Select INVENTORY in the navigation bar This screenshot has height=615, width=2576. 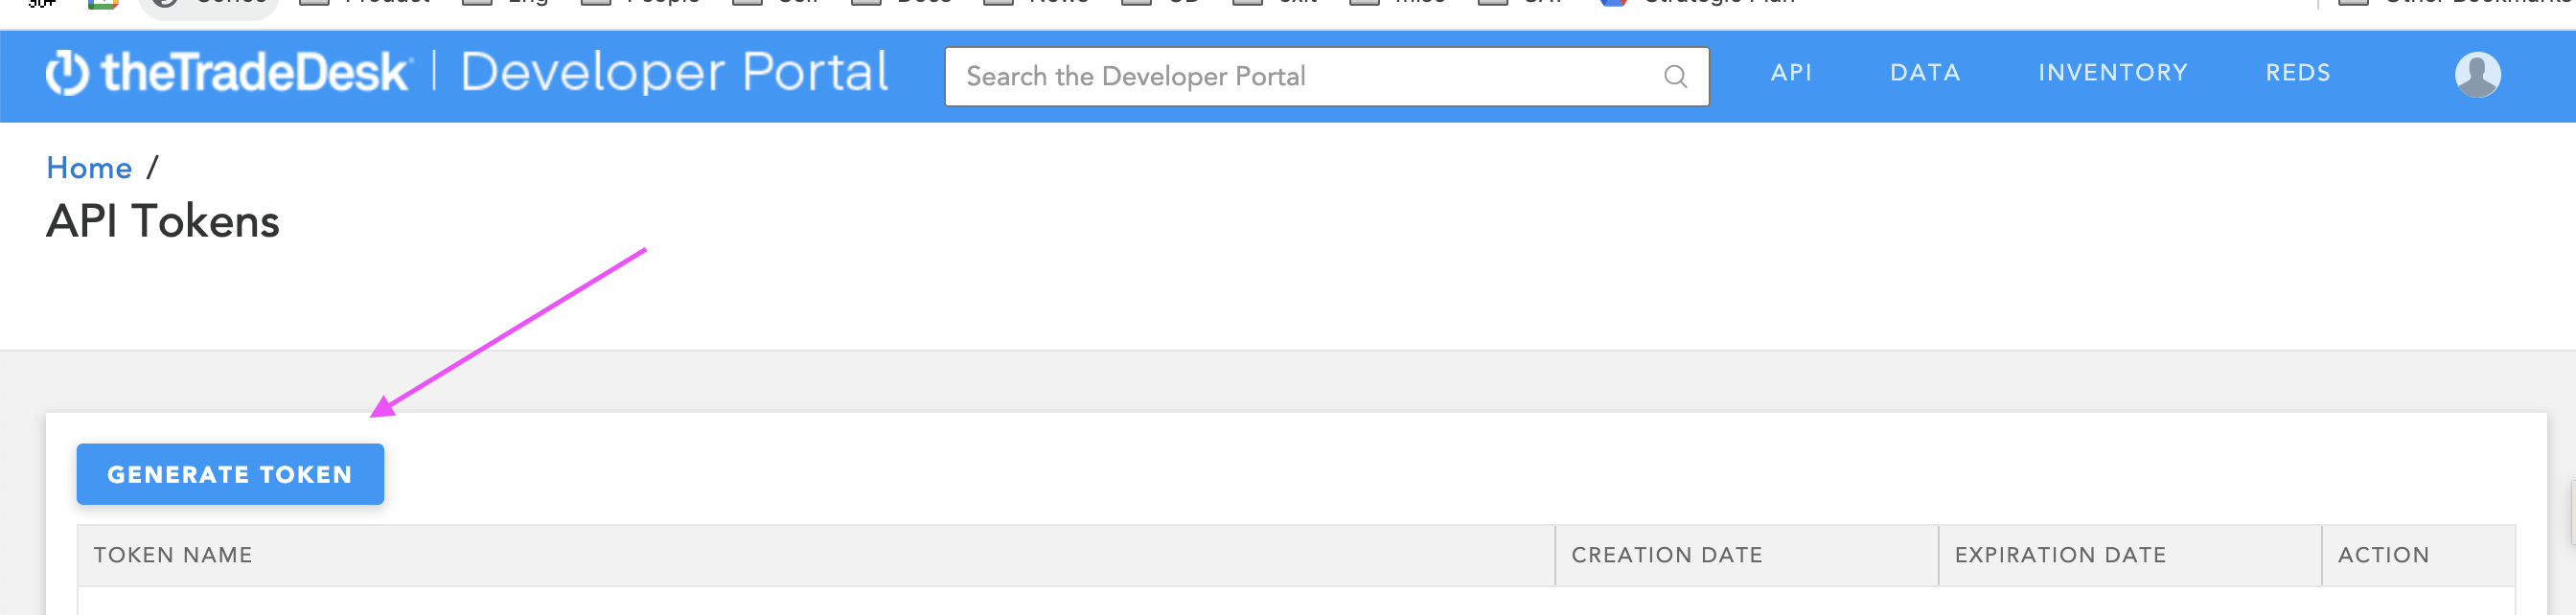[x=2112, y=72]
